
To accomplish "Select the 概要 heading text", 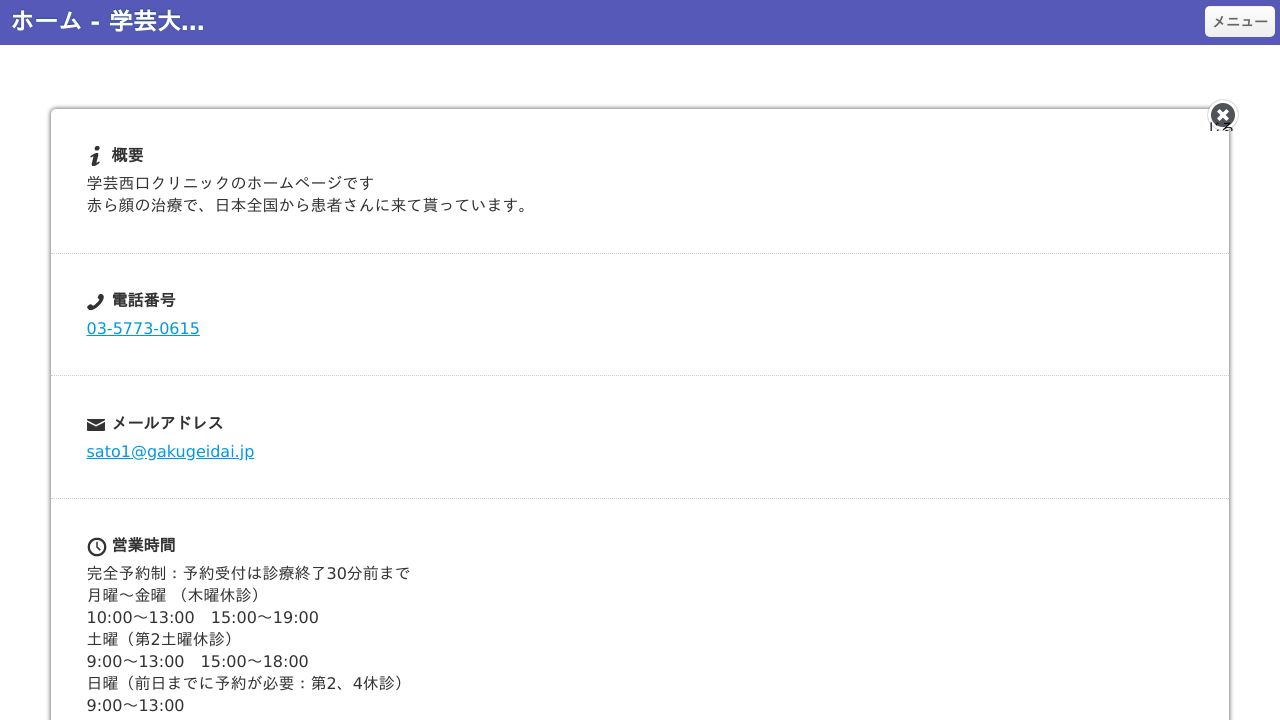I will tap(128, 155).
